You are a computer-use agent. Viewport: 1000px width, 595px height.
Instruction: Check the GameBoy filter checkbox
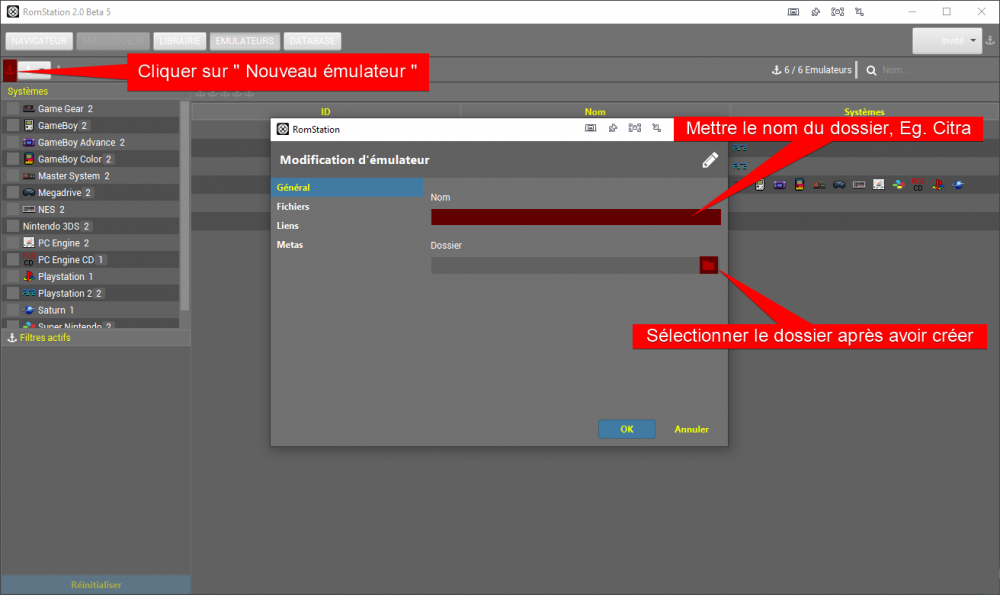point(13,125)
